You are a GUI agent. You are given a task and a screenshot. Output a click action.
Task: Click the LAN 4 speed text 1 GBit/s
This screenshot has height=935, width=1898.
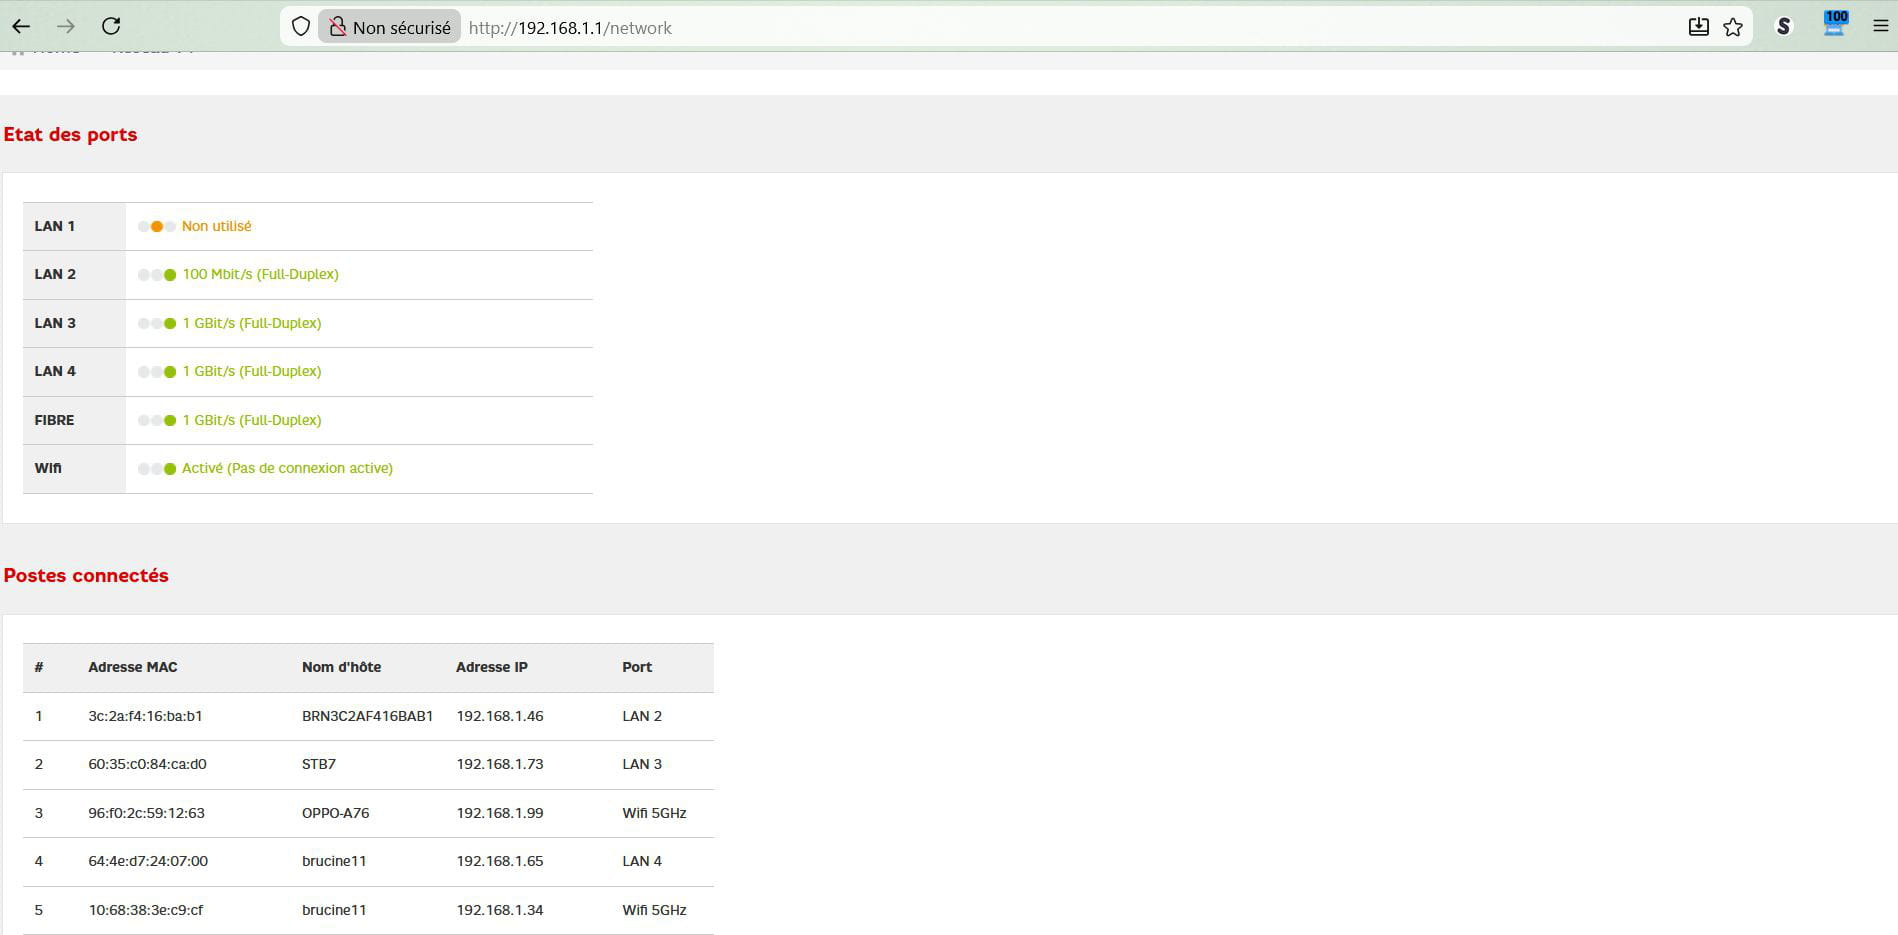[x=252, y=371]
